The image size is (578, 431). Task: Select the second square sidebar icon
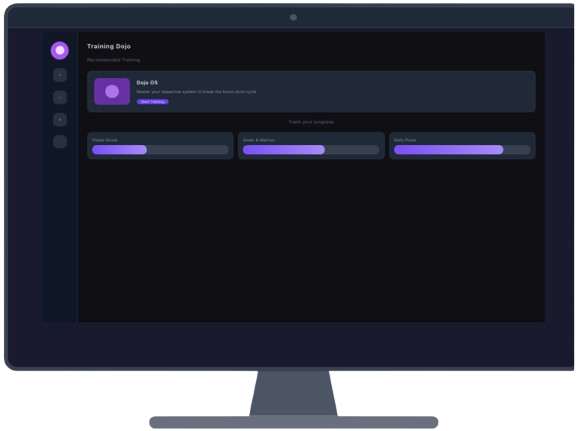click(x=60, y=97)
